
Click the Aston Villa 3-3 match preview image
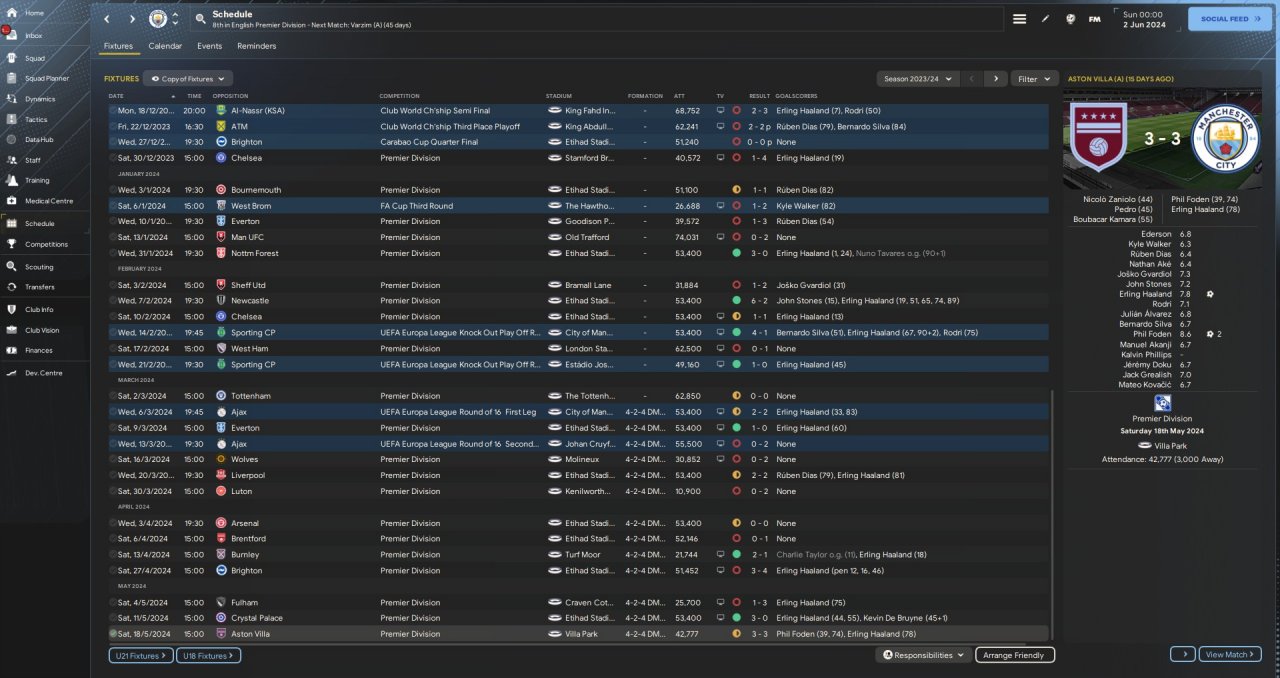coord(1164,139)
